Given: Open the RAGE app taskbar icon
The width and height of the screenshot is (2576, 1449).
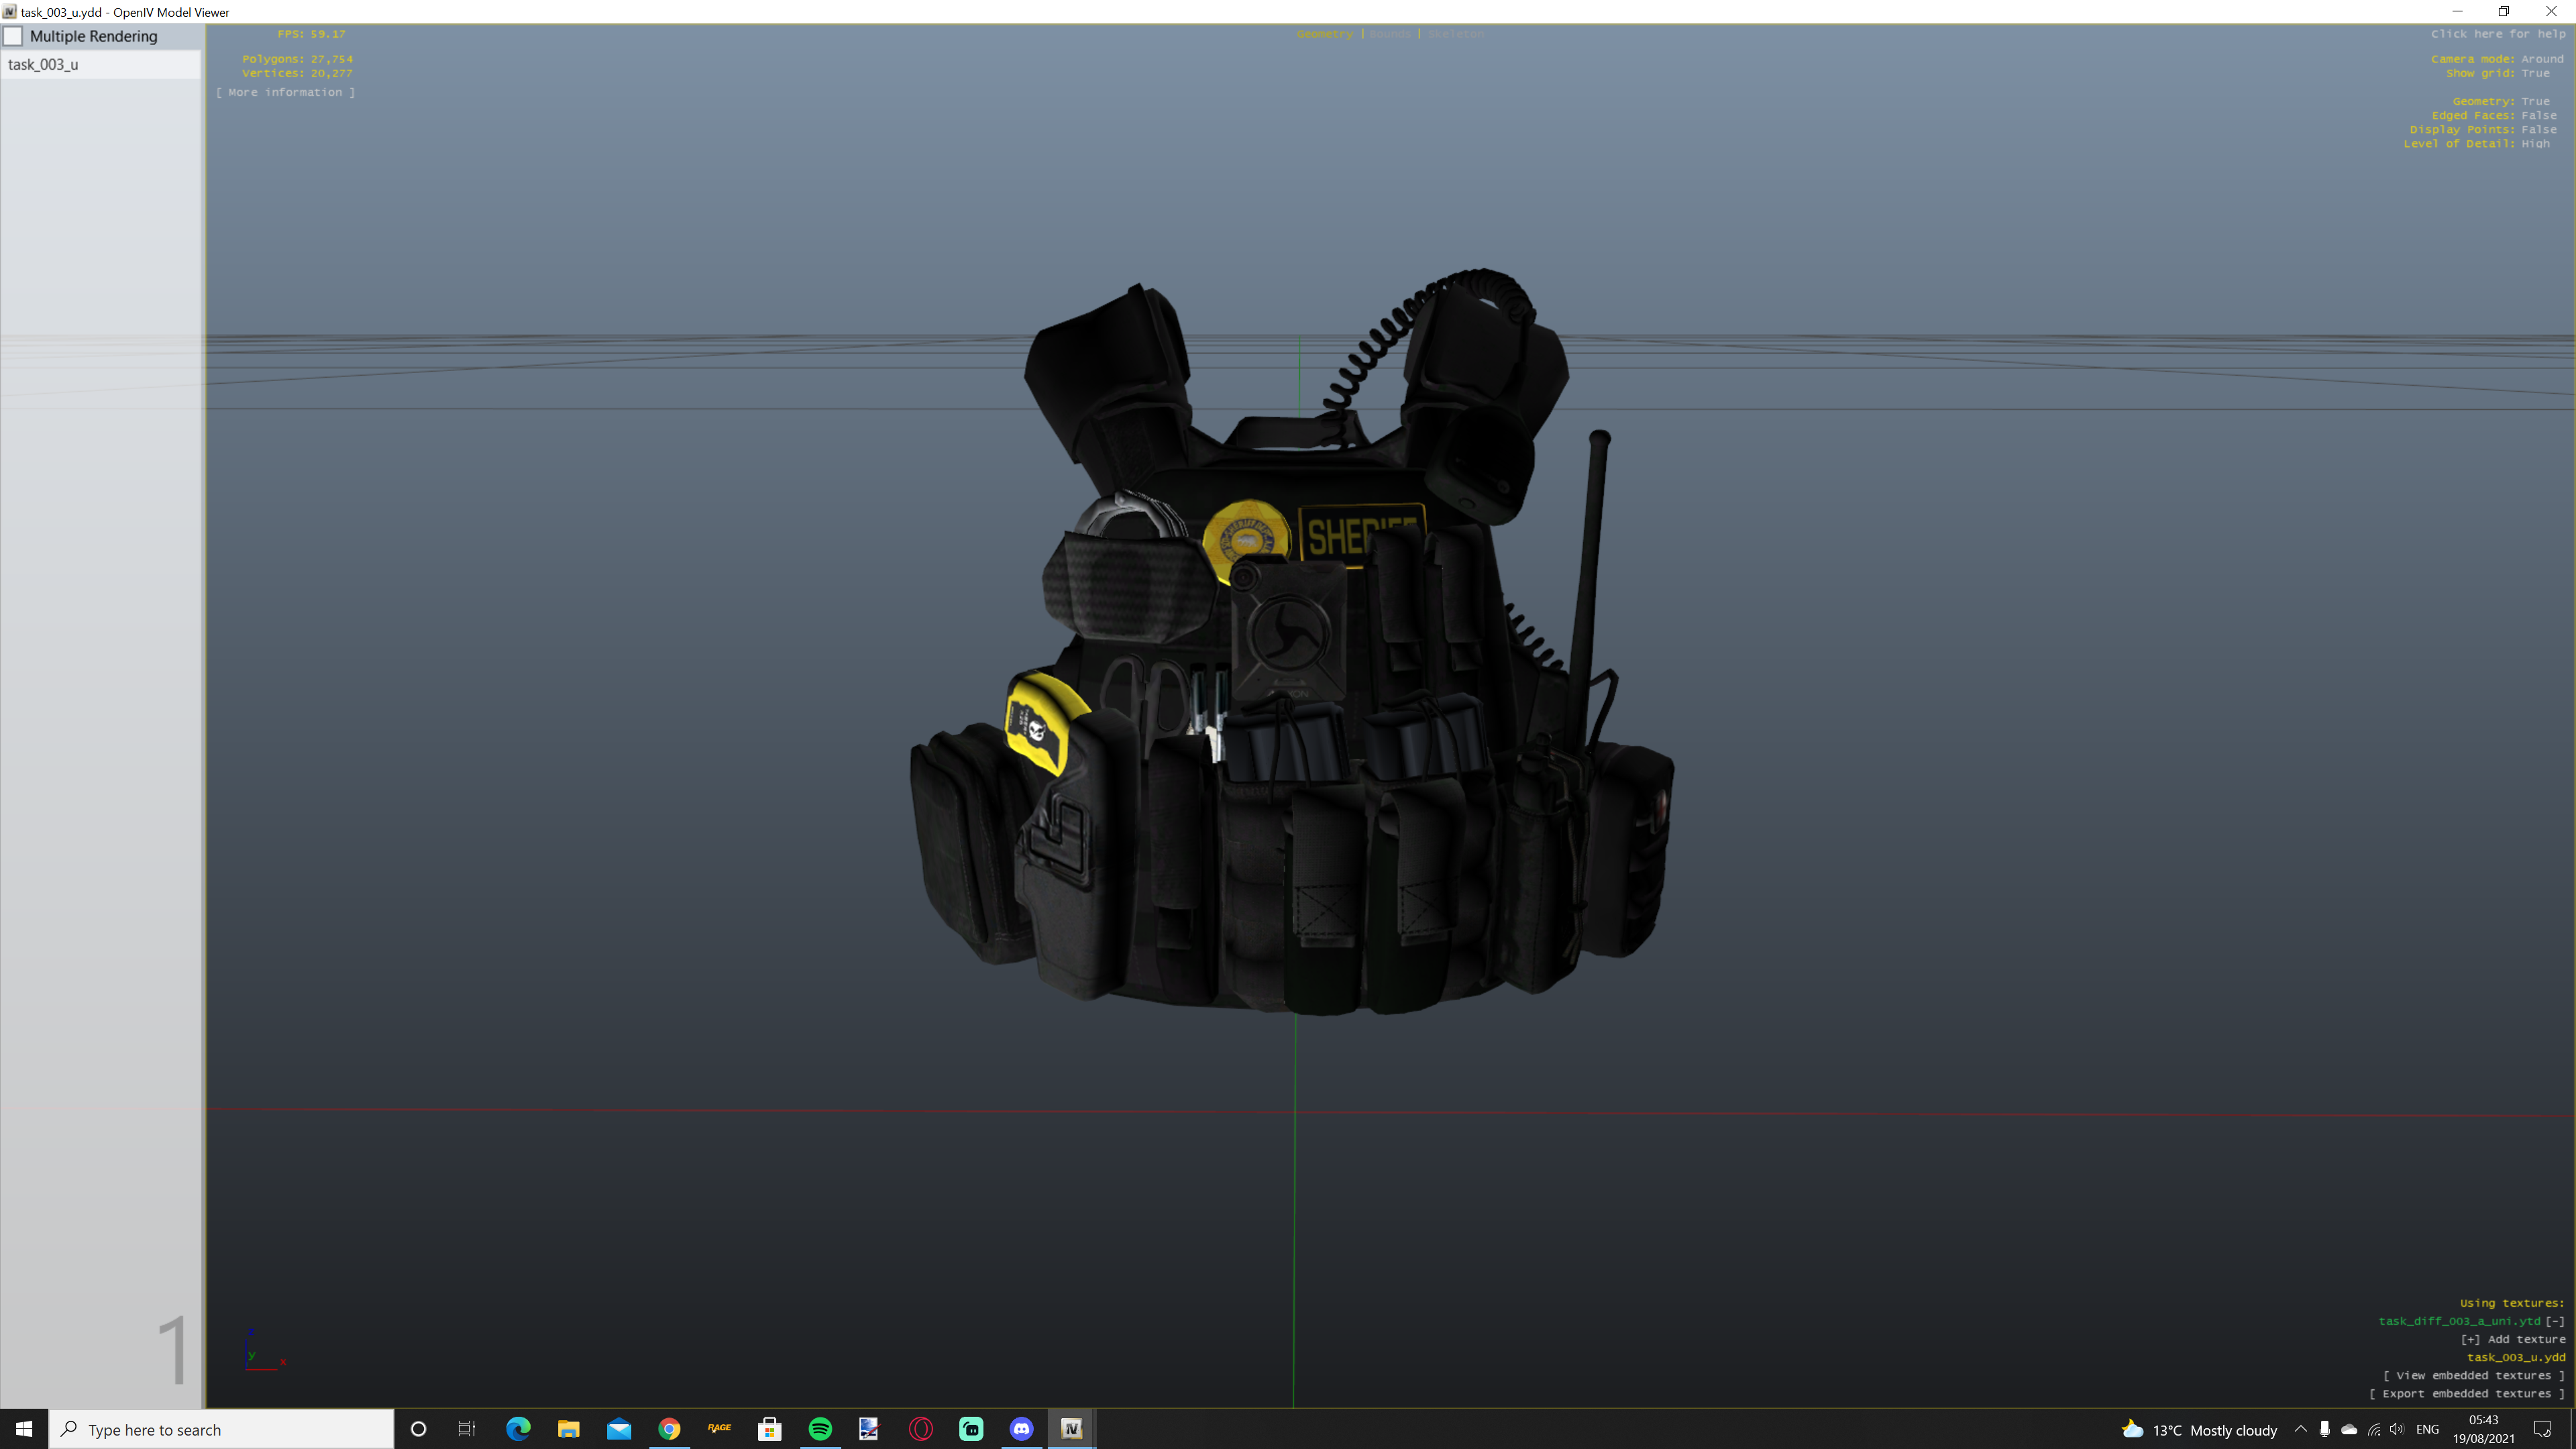Looking at the screenshot, I should pyautogui.click(x=719, y=1429).
